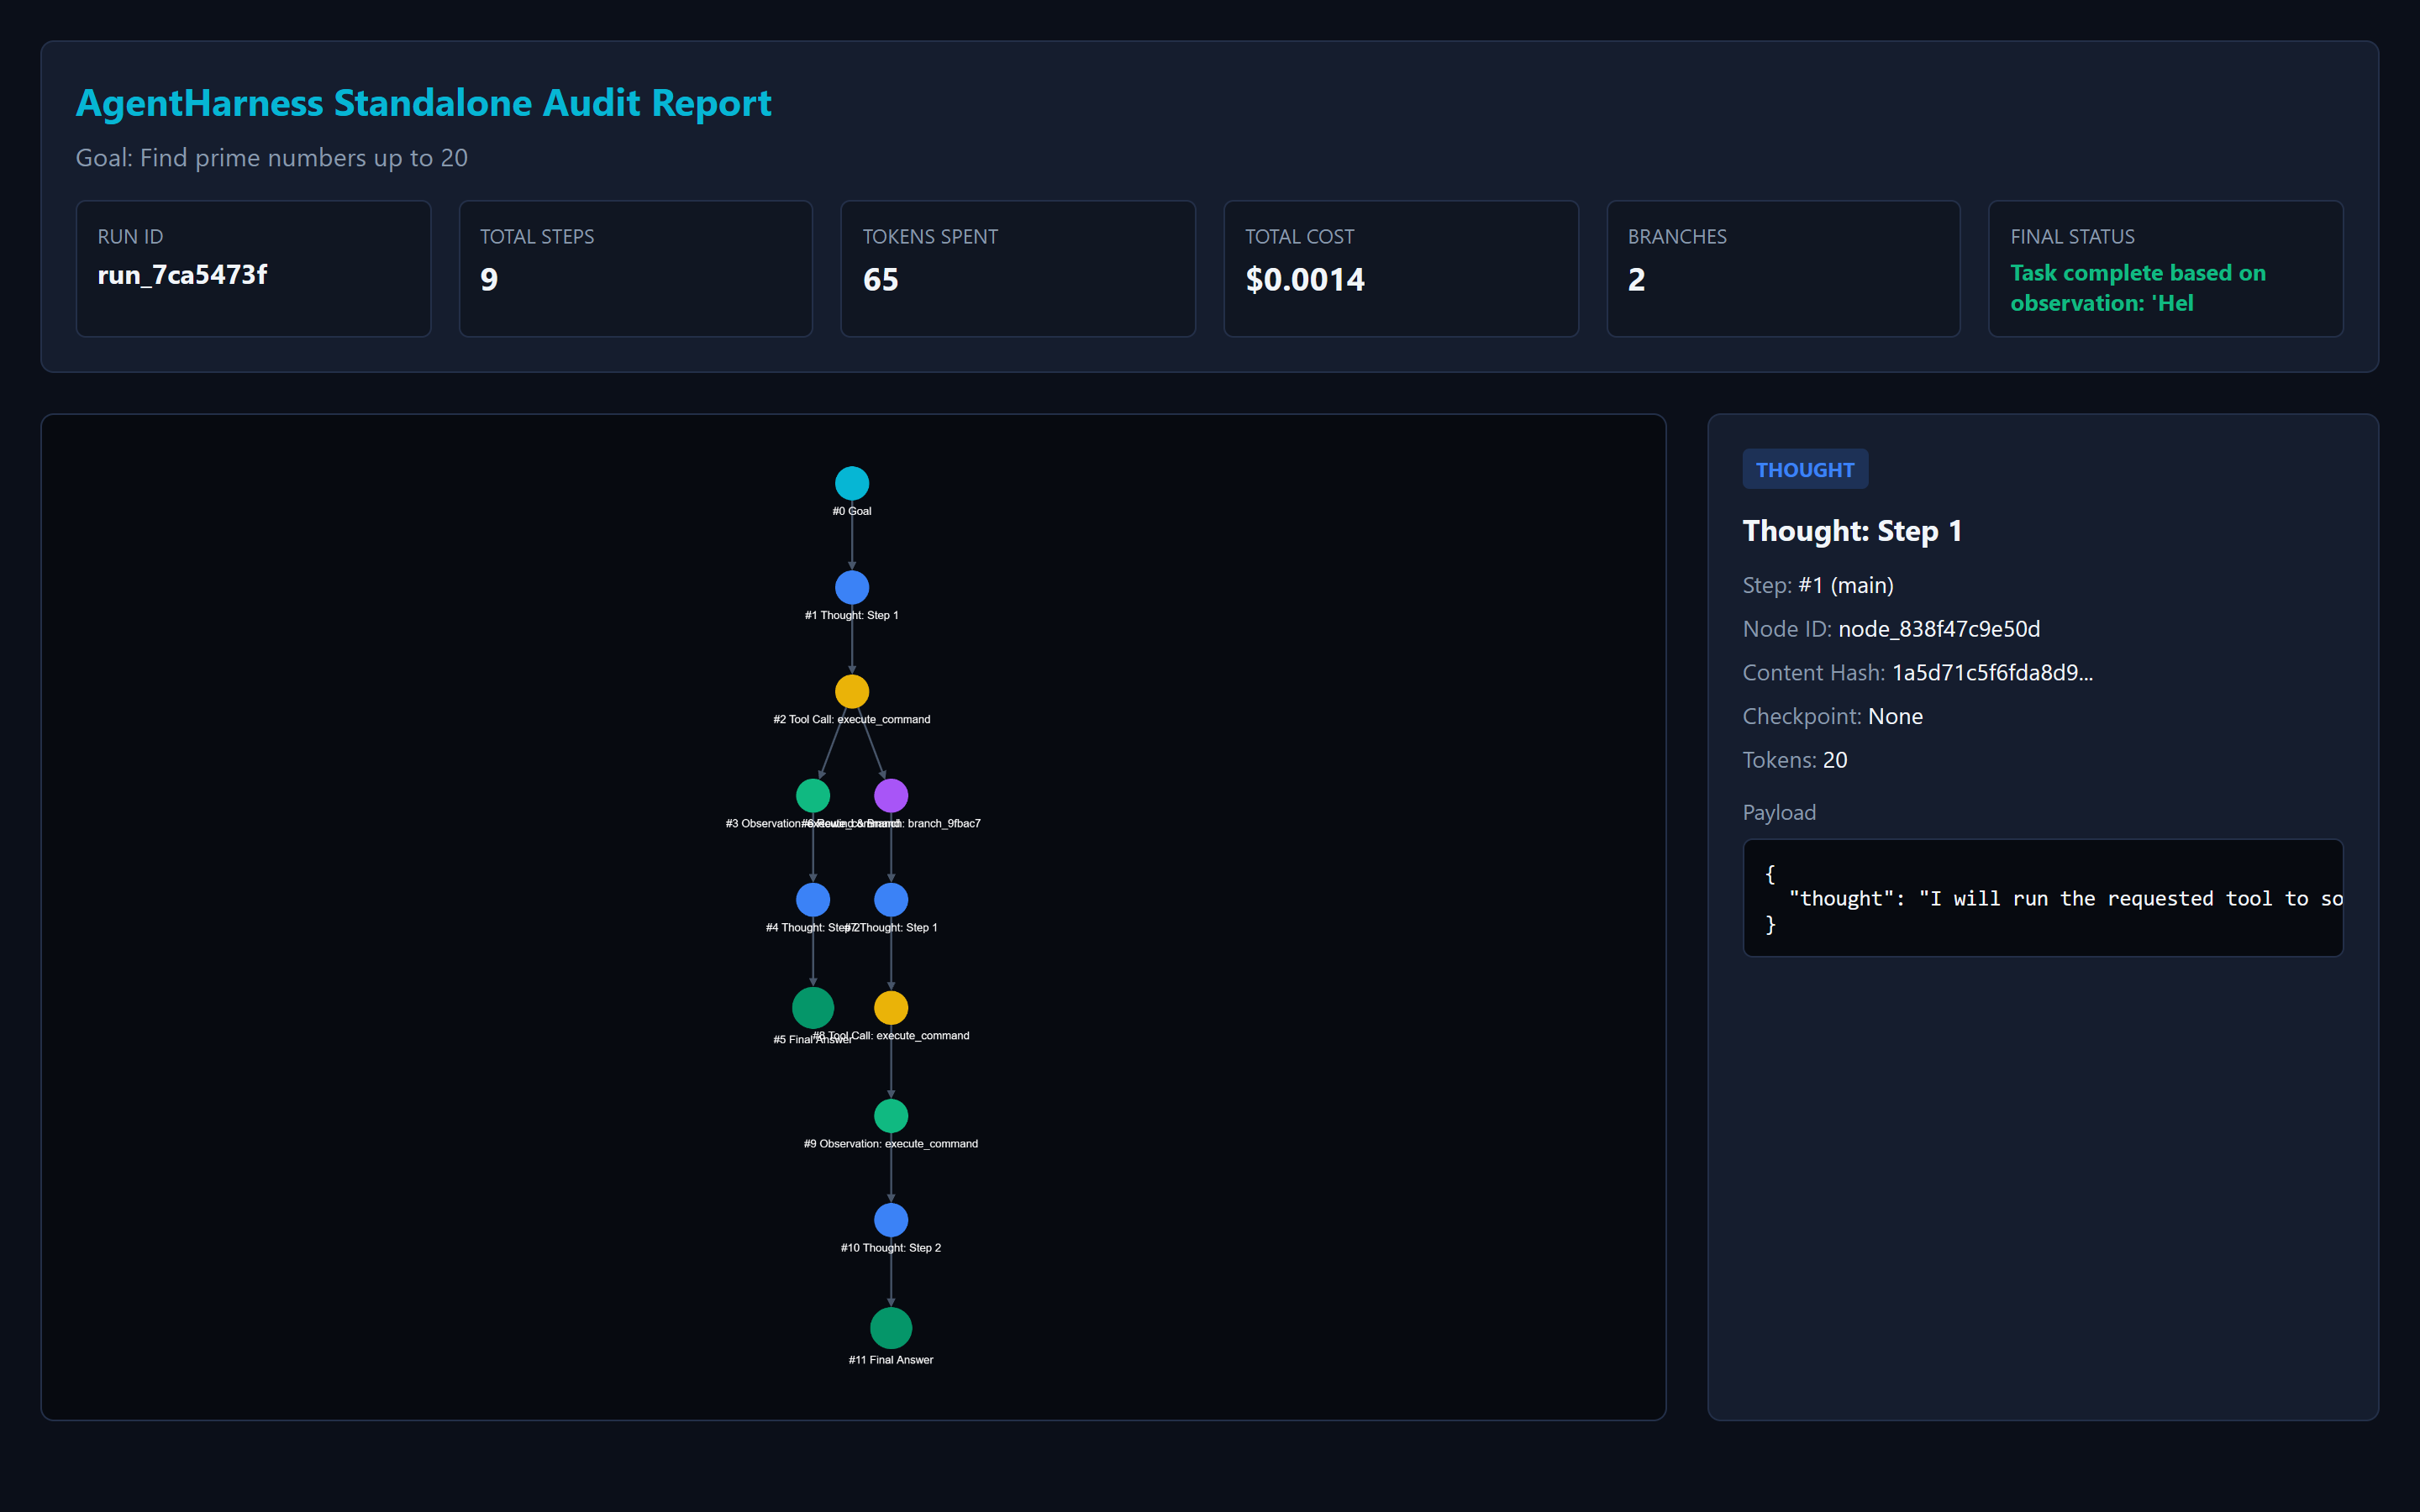Click the blue #4 Thought: Step 2 node
The width and height of the screenshot is (2420, 1512).
(x=813, y=899)
